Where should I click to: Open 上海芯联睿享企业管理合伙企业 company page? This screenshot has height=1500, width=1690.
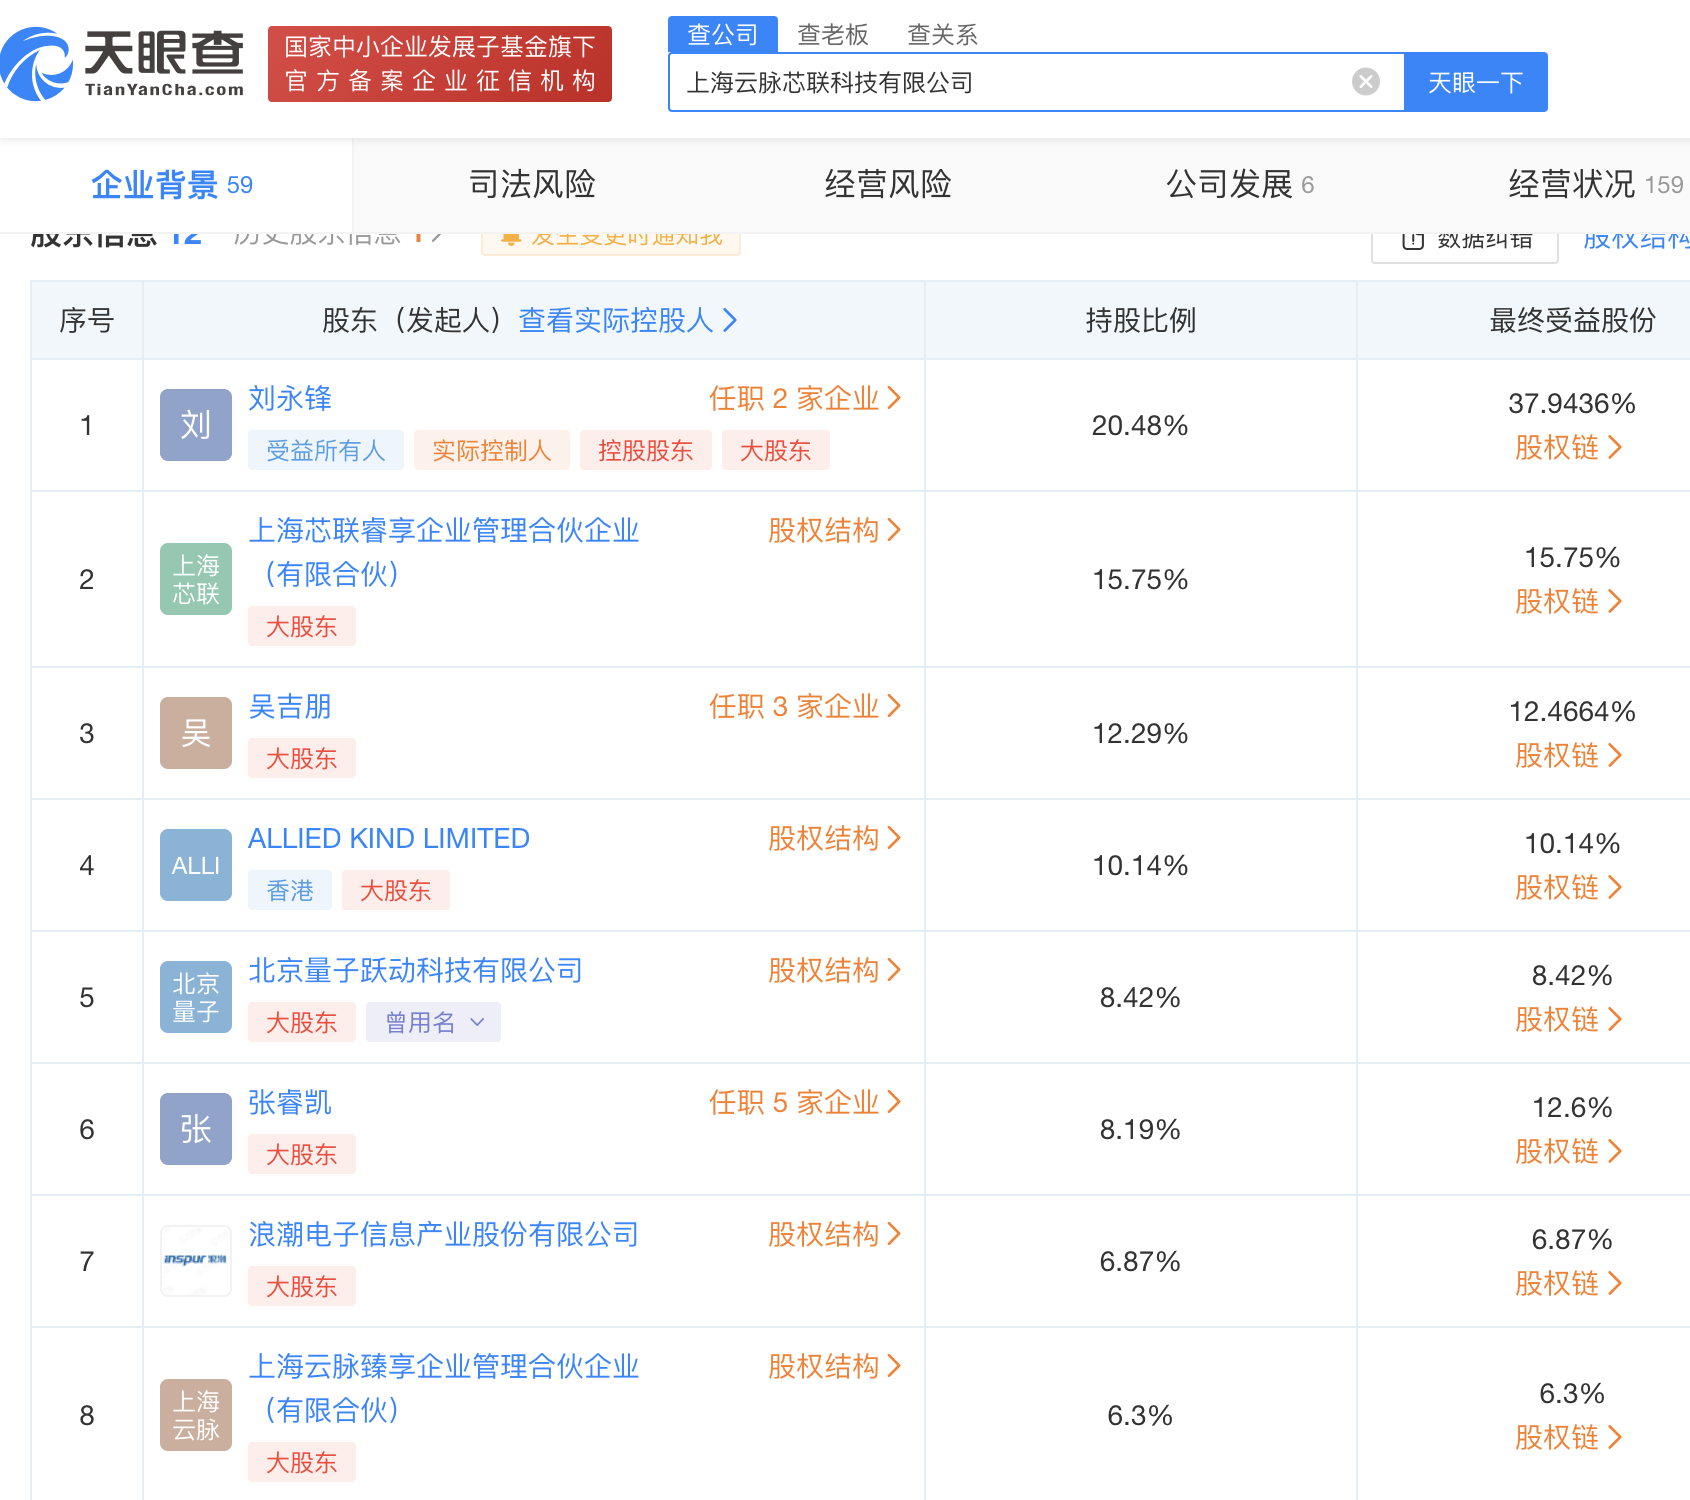[444, 552]
